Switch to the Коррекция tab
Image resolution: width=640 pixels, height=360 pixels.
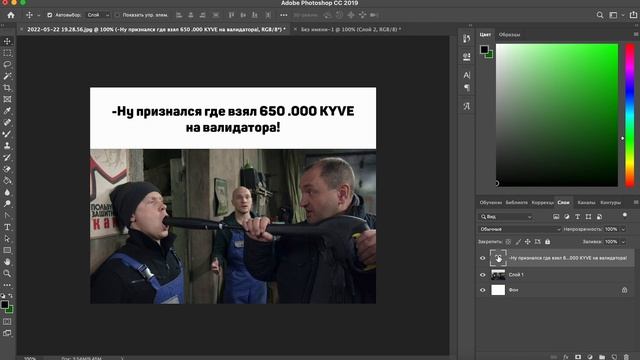pos(542,202)
